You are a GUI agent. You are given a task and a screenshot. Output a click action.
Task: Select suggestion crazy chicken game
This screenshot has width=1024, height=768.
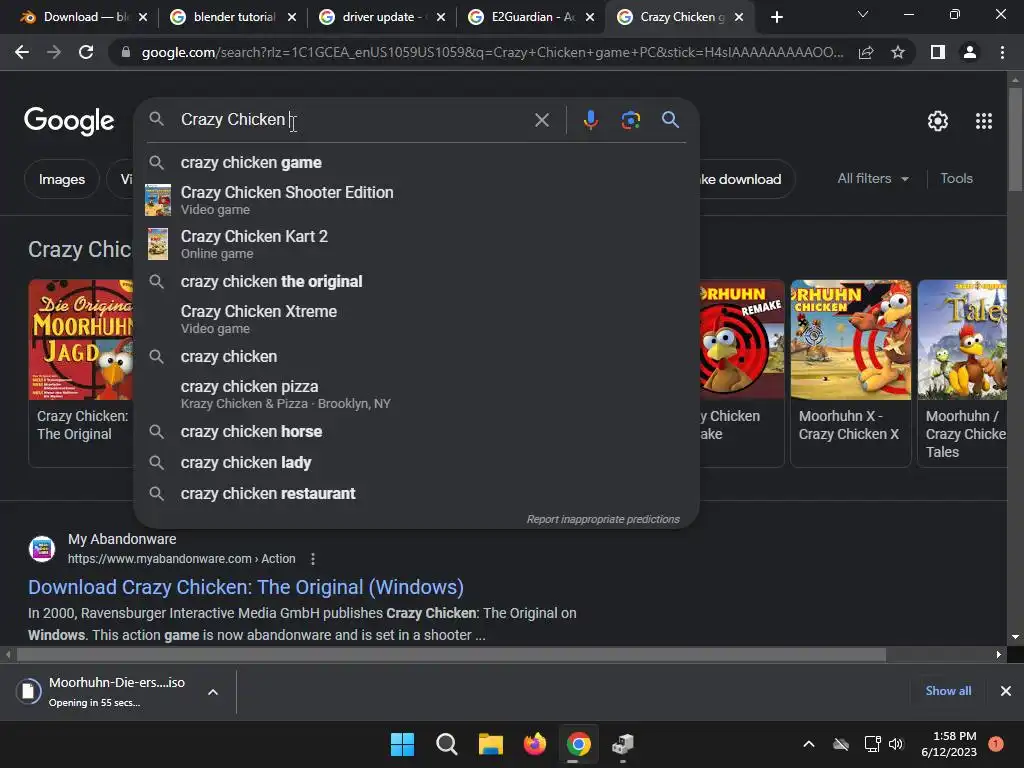(x=416, y=163)
